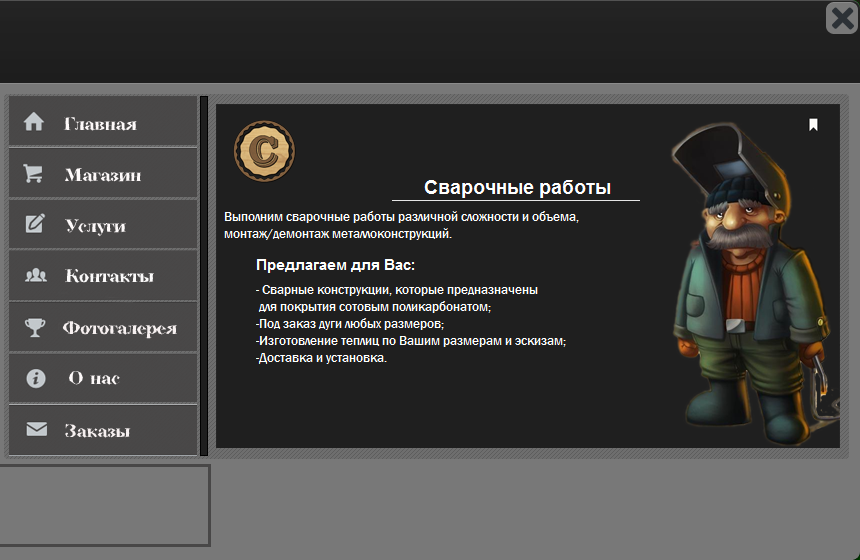Click the envelope icon beside Заказы
860x560 pixels.
pos(36,430)
